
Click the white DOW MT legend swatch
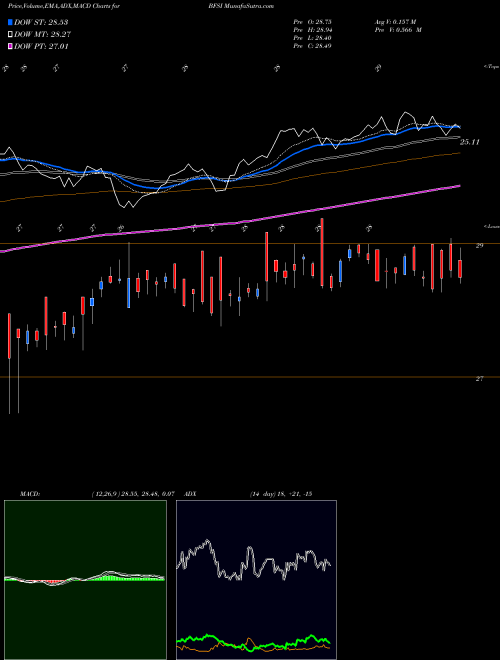(10, 35)
